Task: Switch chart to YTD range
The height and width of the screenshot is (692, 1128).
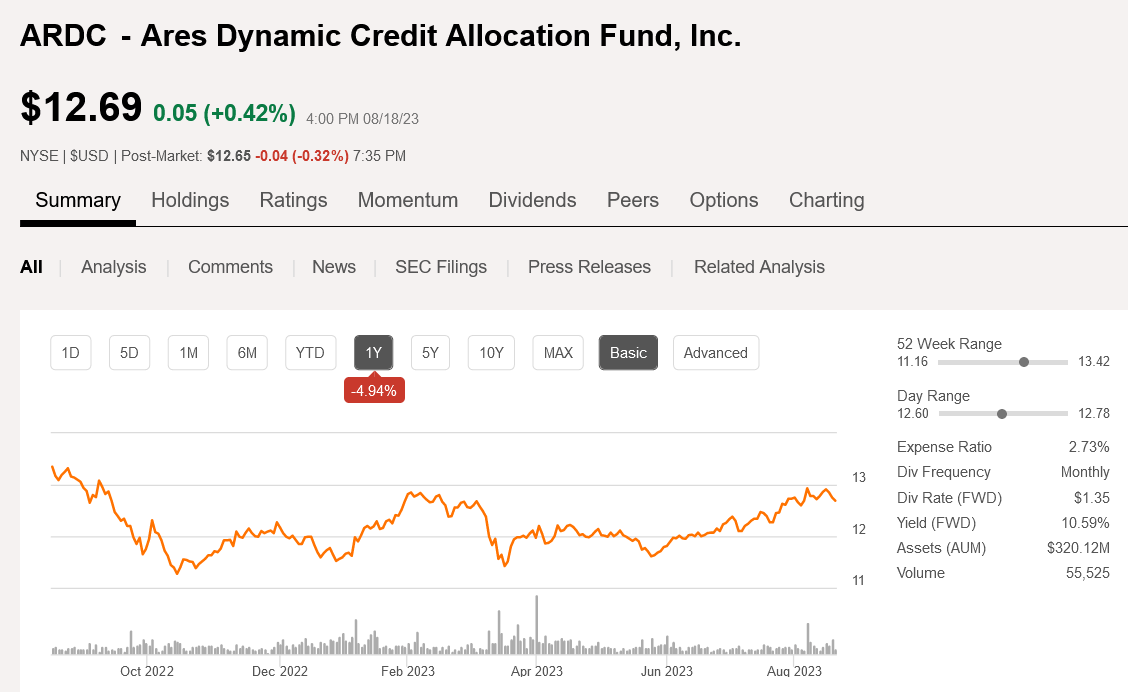Action: 310,352
